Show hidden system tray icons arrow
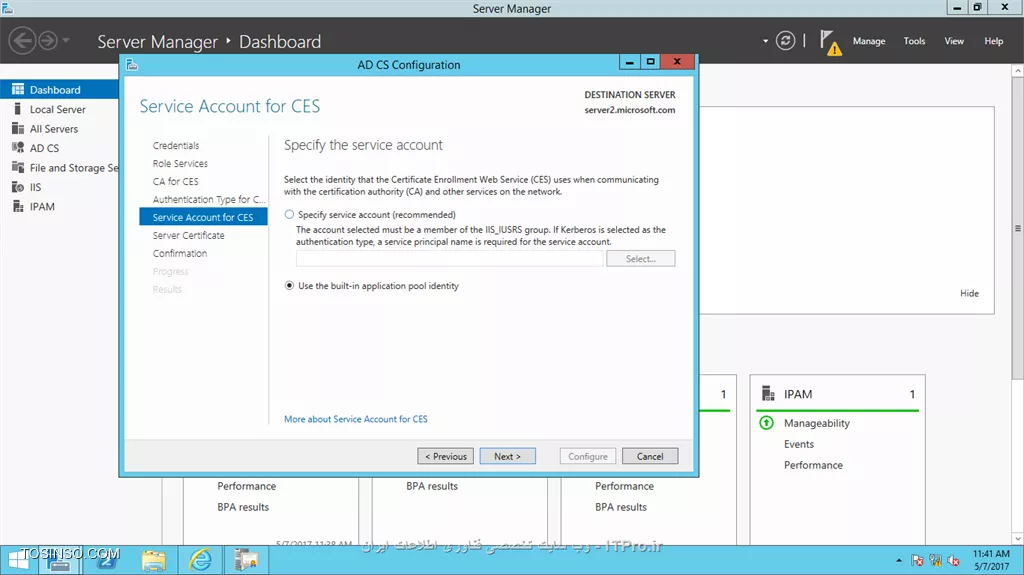This screenshot has height=575, width=1024. coord(899,560)
